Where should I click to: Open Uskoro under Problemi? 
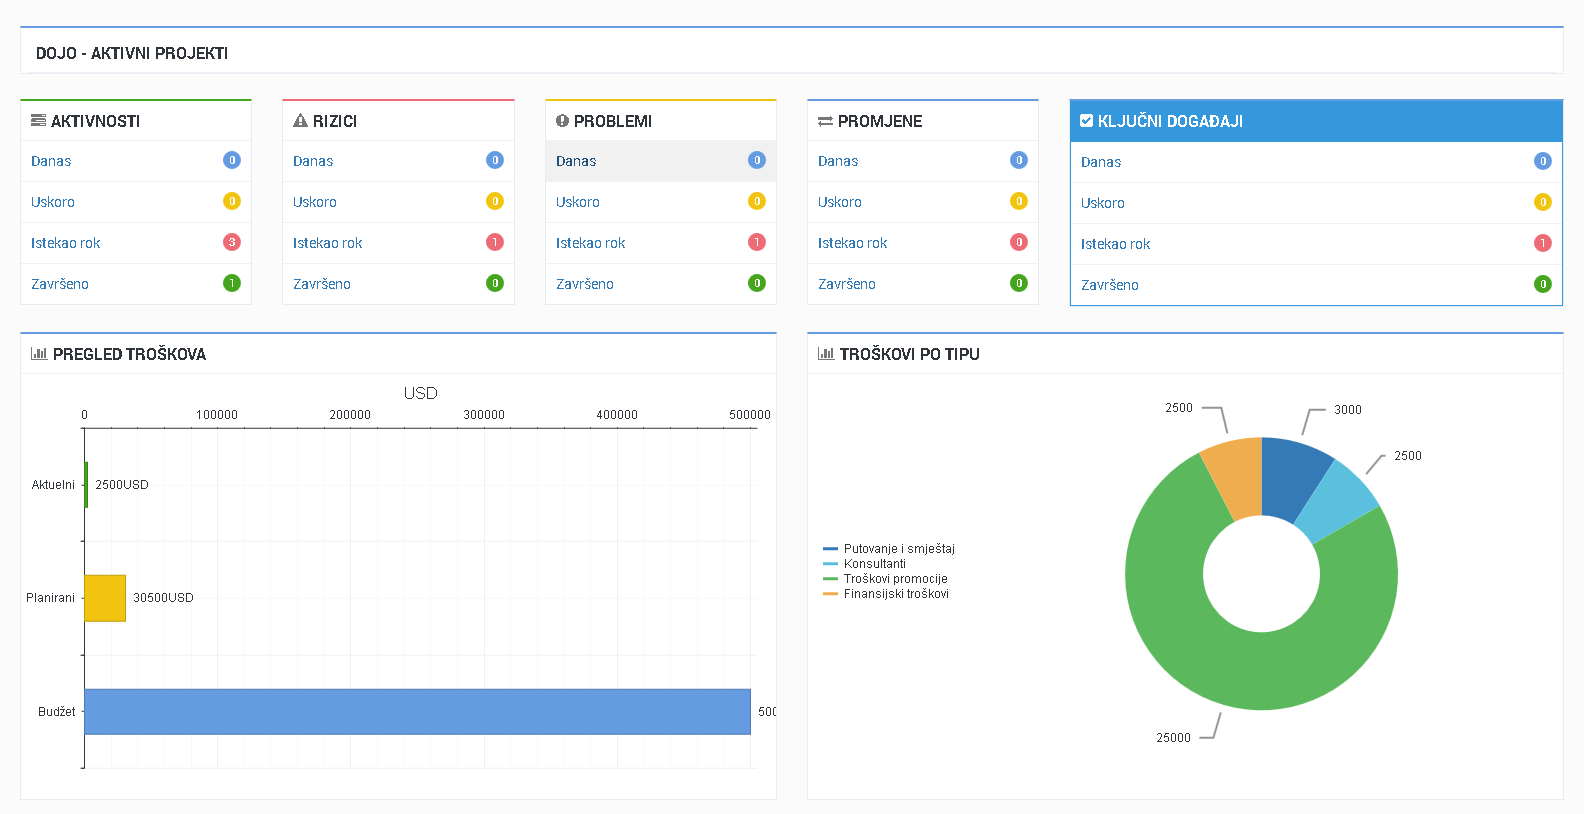(578, 202)
